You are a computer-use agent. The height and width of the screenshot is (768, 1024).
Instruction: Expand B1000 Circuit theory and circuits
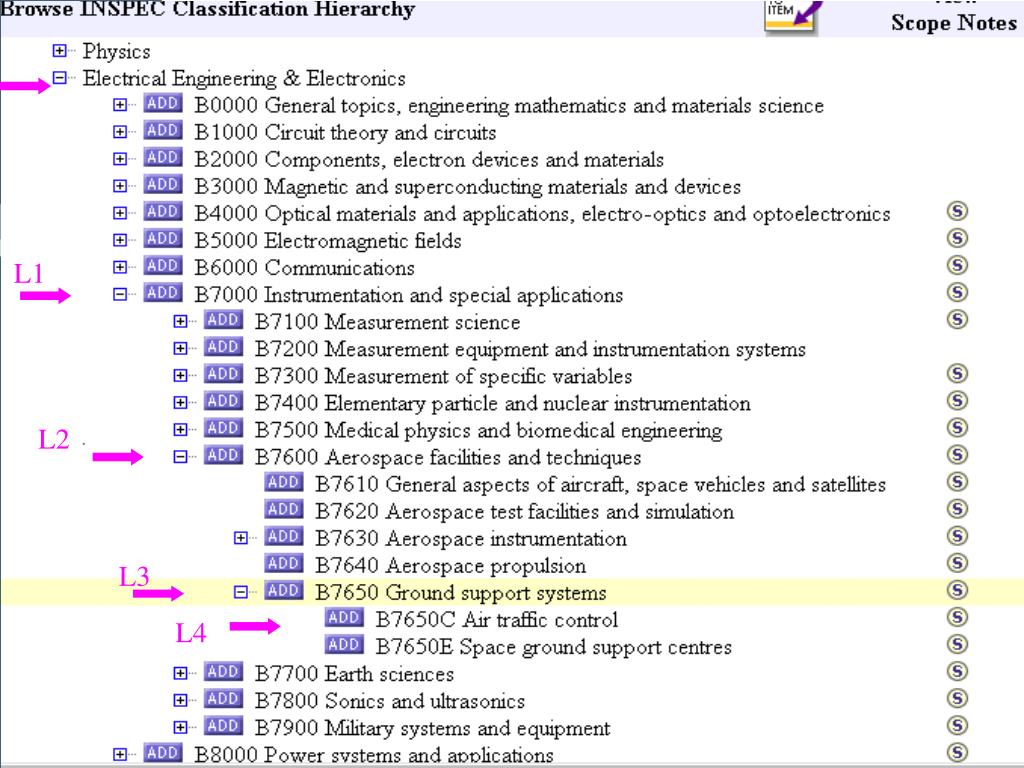click(x=120, y=132)
